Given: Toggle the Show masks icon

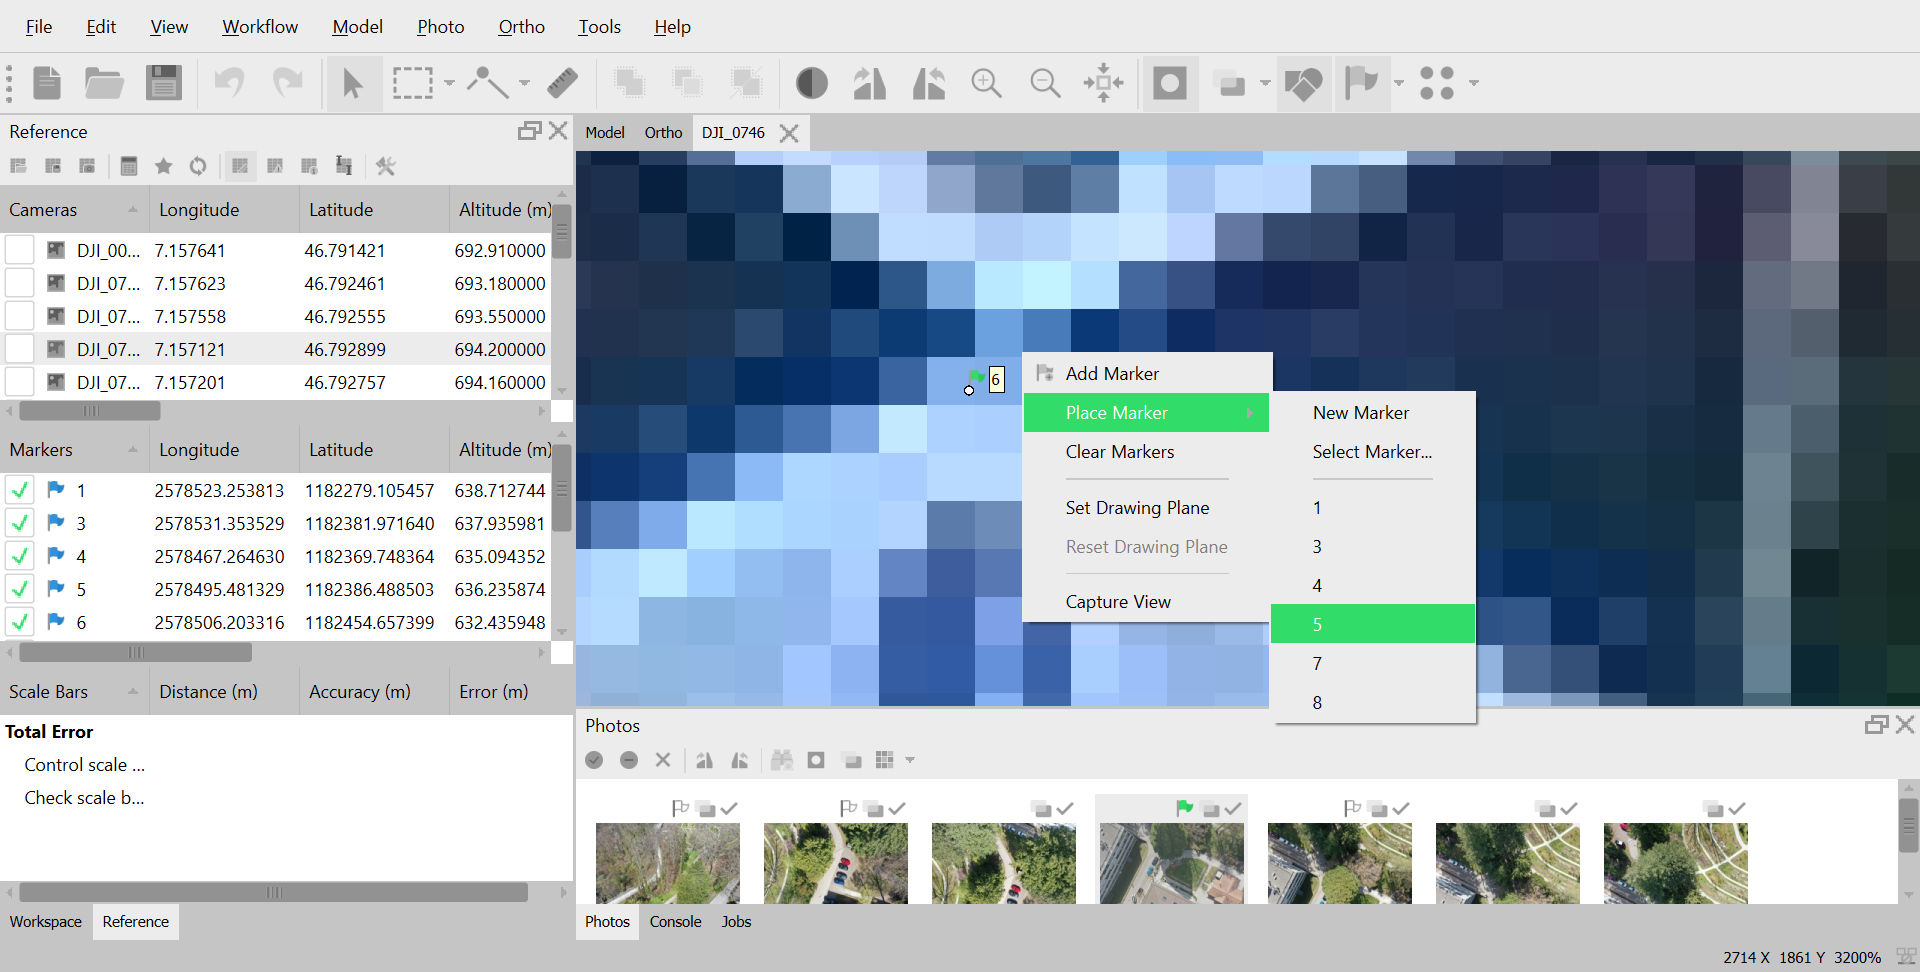Looking at the screenshot, I should click(1170, 83).
